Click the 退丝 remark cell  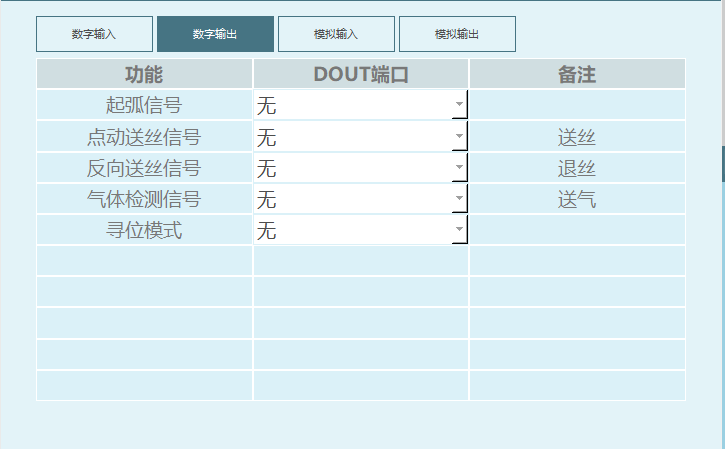tap(577, 167)
